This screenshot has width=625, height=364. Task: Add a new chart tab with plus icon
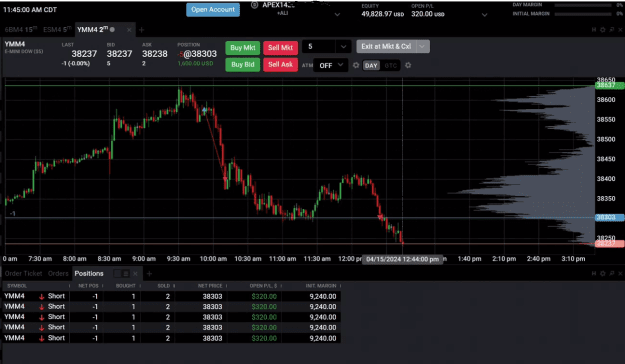coord(142,30)
